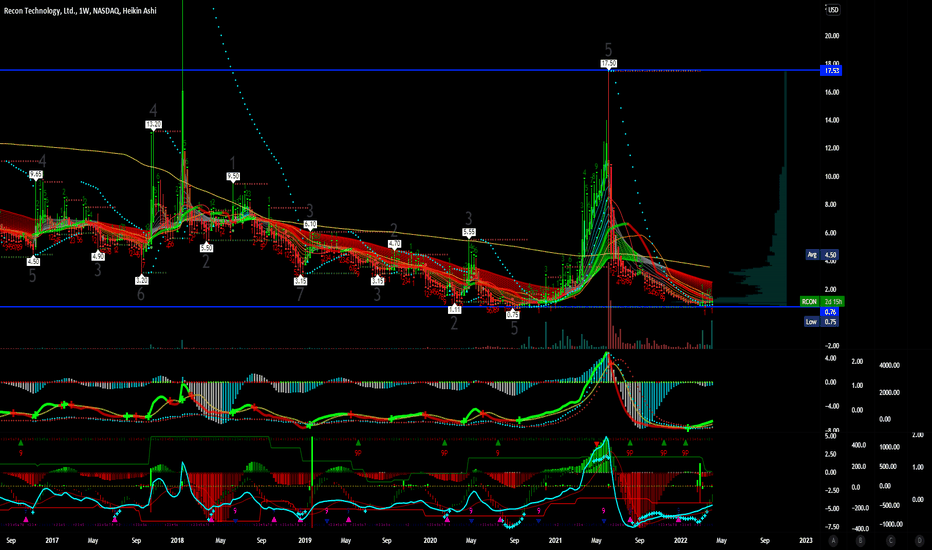The height and width of the screenshot is (550, 932).
Task: Click the Low 0.75 axis label
Action: 821,322
